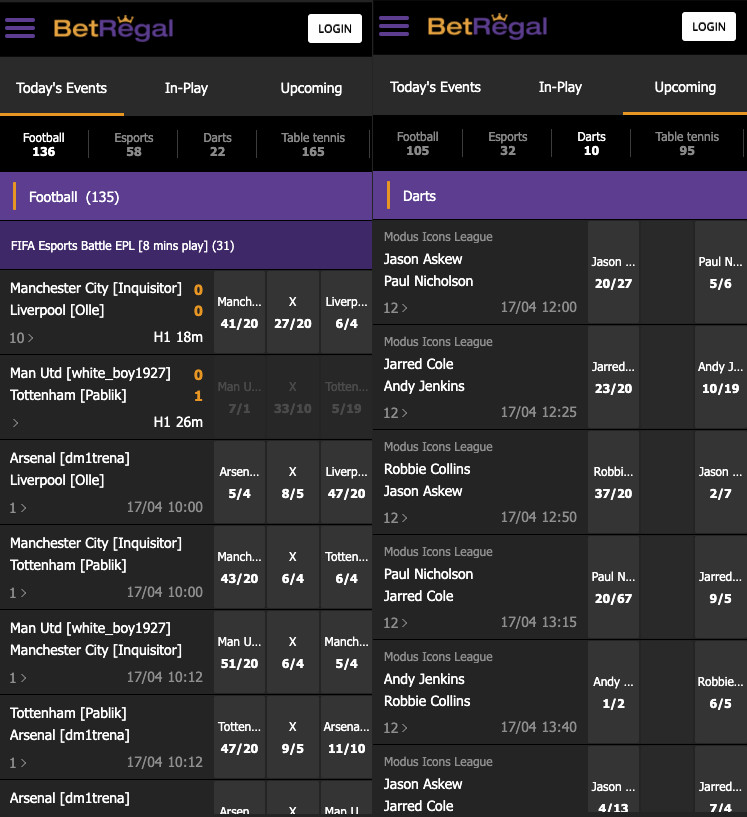Bet draw at 9/5
Viewport: 747px width, 817px height.
tap(293, 737)
